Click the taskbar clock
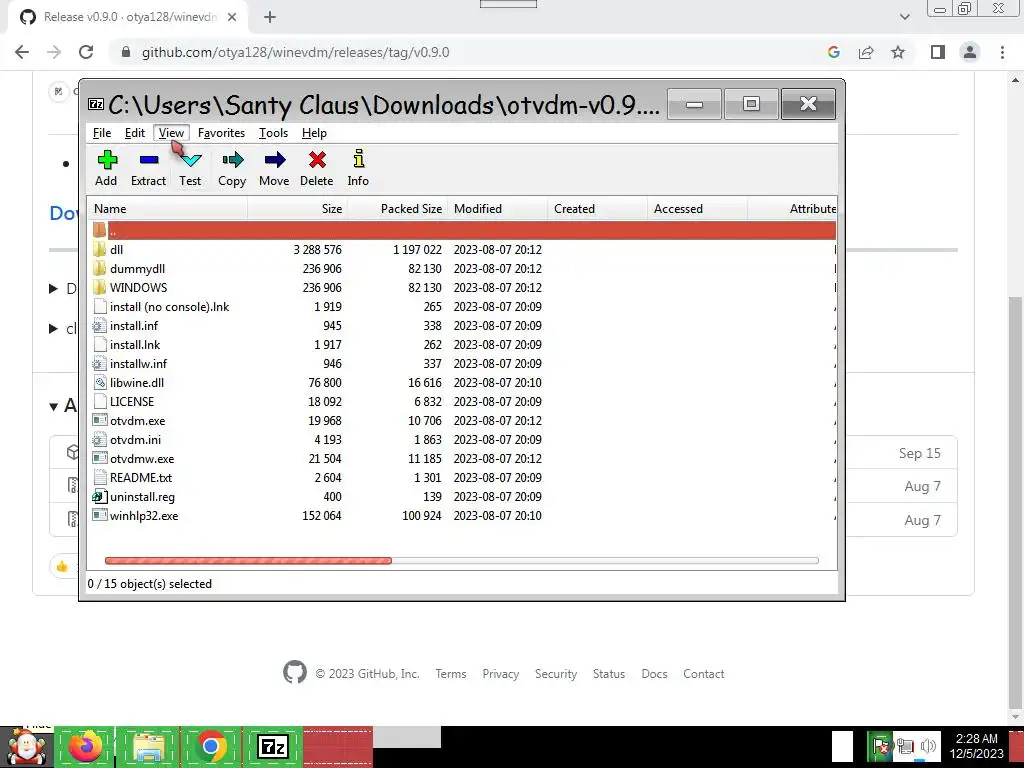Image resolution: width=1024 pixels, height=768 pixels. [x=976, y=746]
